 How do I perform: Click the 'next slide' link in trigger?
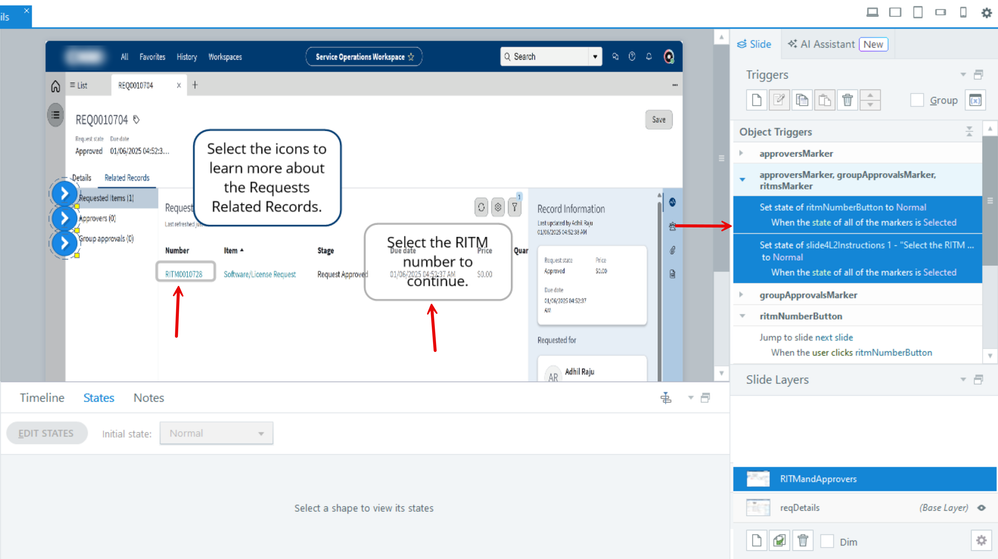834,337
